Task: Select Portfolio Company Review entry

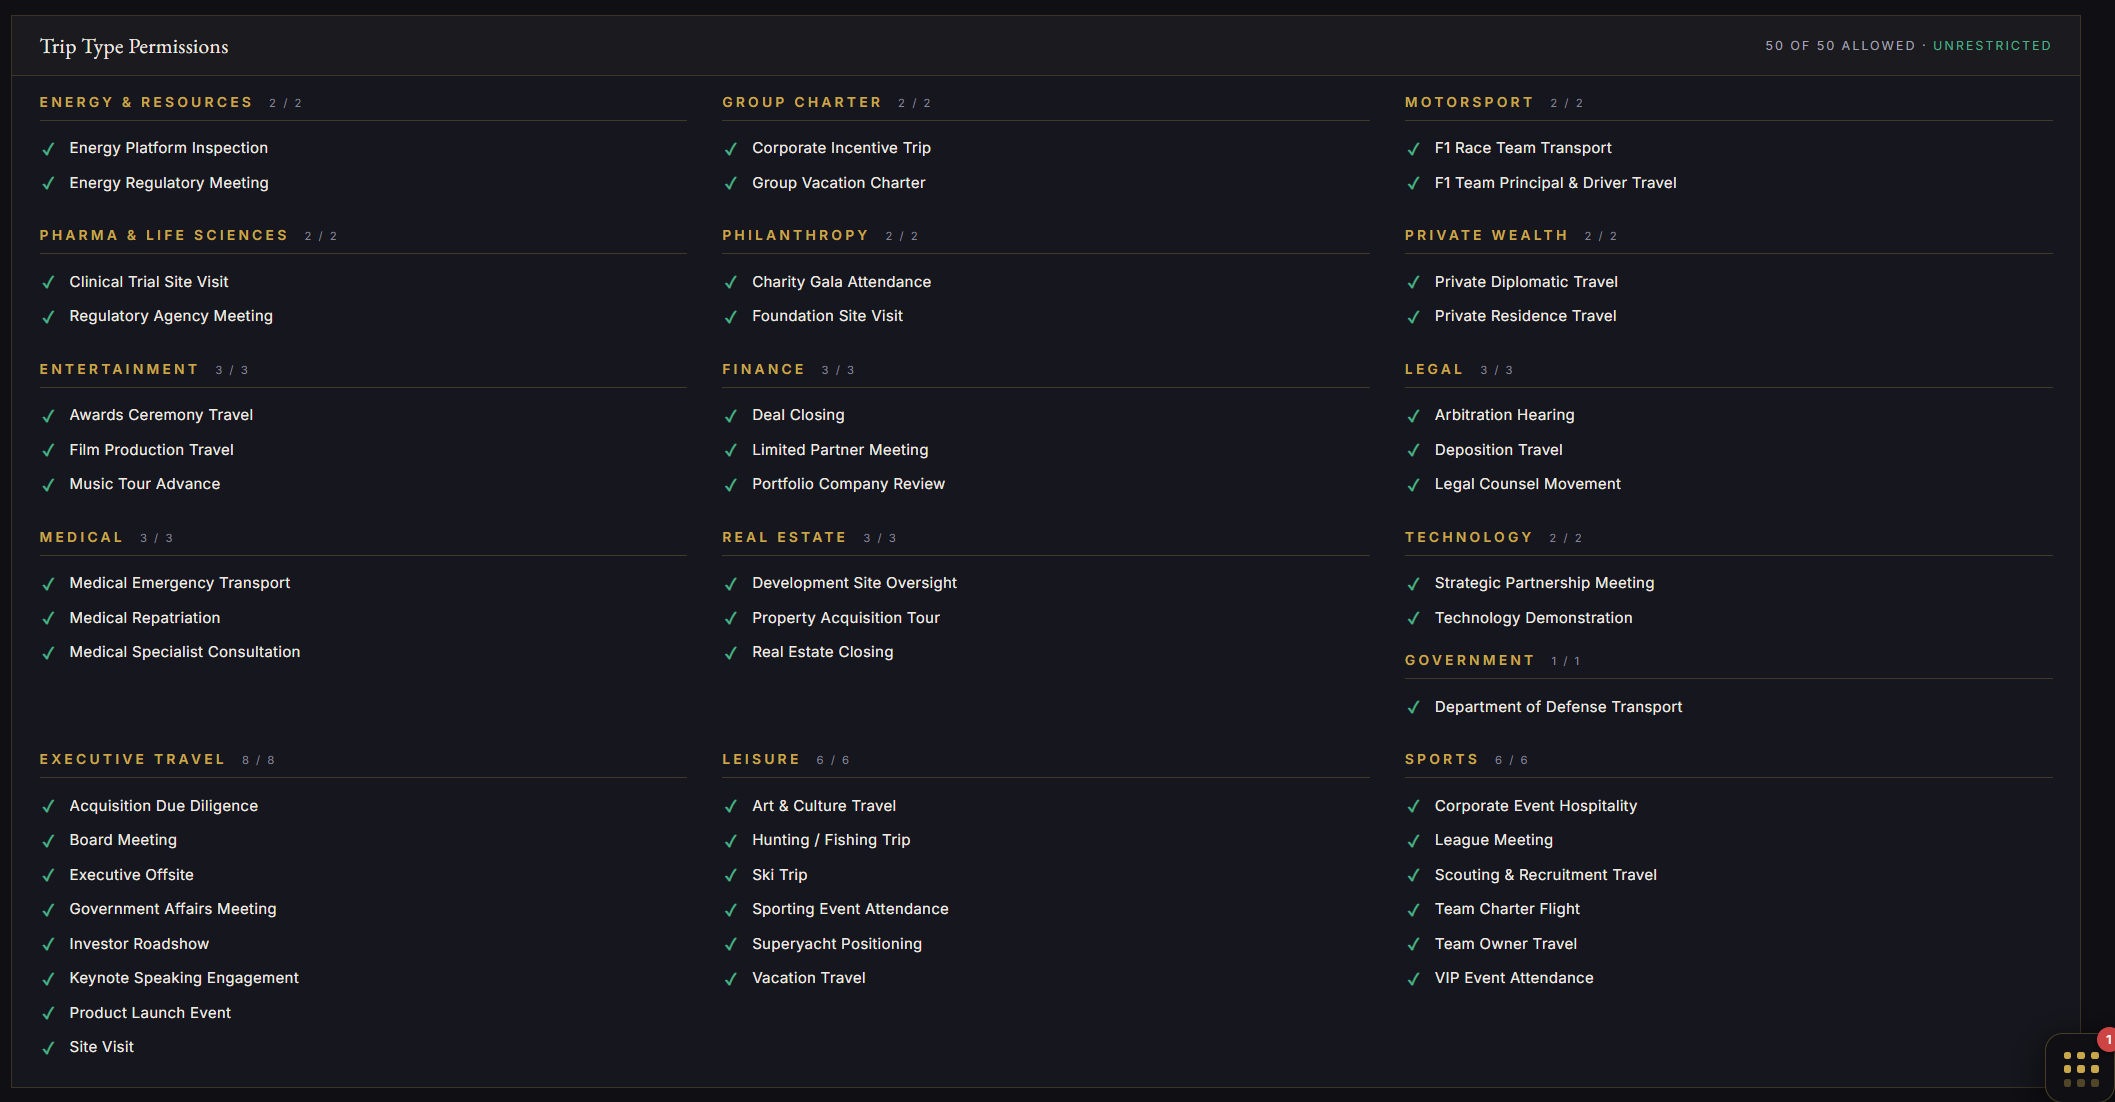Action: click(849, 484)
